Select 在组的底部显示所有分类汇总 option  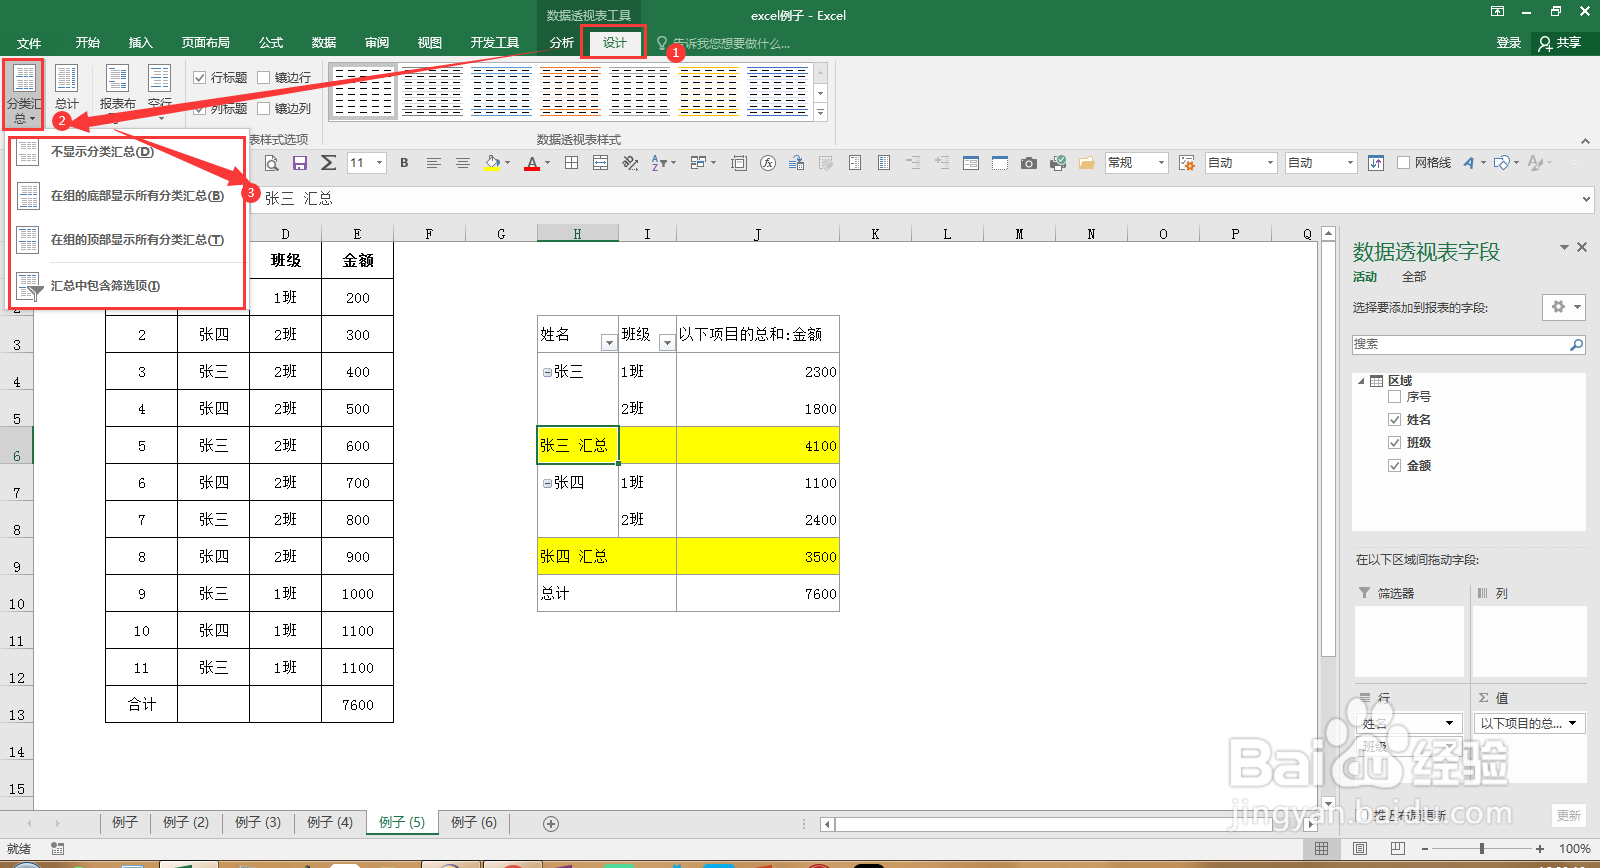pos(127,196)
